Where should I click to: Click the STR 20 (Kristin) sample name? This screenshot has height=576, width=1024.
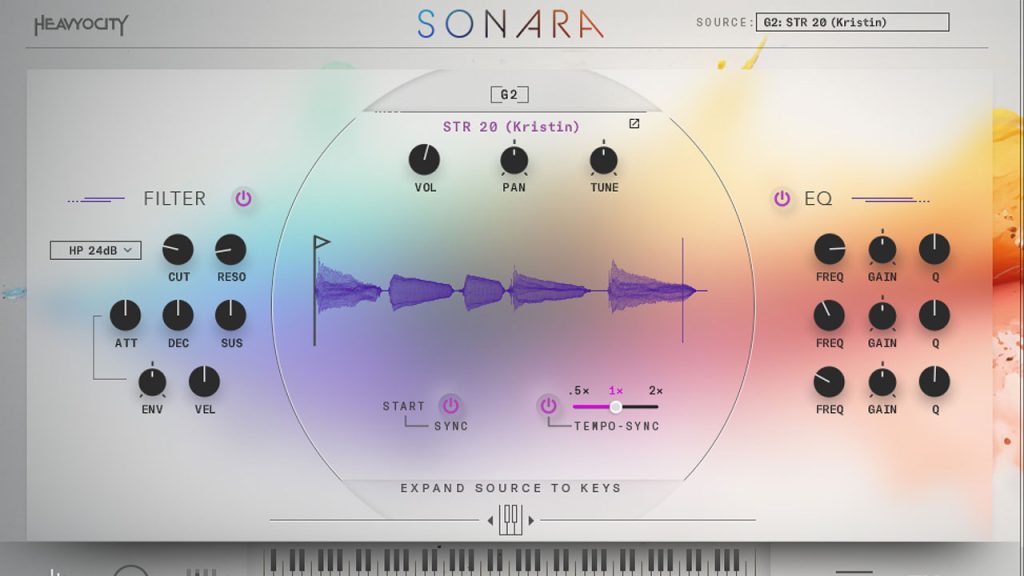pos(511,127)
